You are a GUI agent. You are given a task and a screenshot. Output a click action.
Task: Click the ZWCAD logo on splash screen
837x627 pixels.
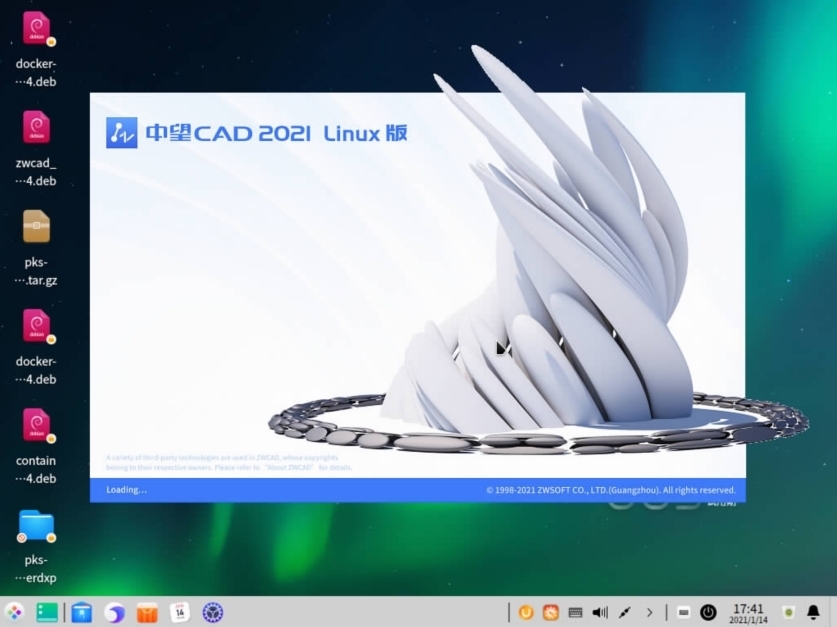click(122, 132)
